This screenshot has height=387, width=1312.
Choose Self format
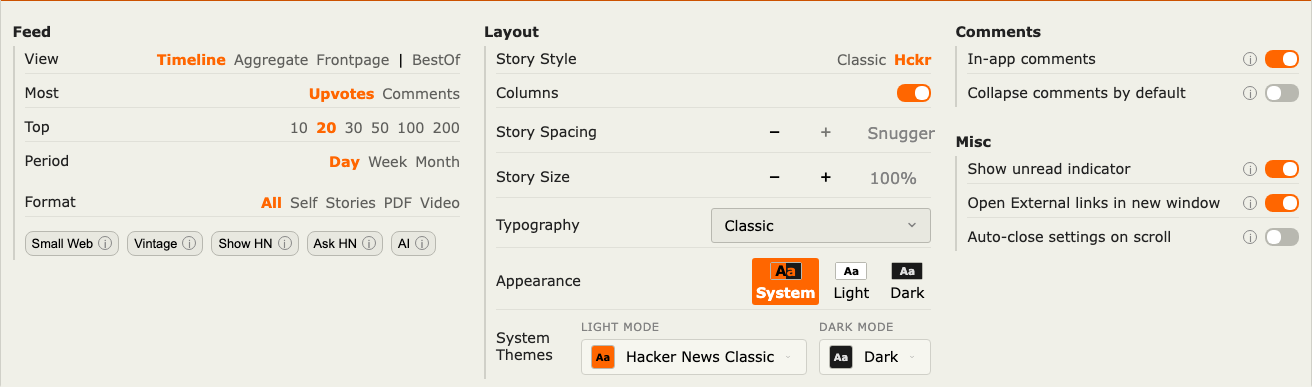click(304, 203)
